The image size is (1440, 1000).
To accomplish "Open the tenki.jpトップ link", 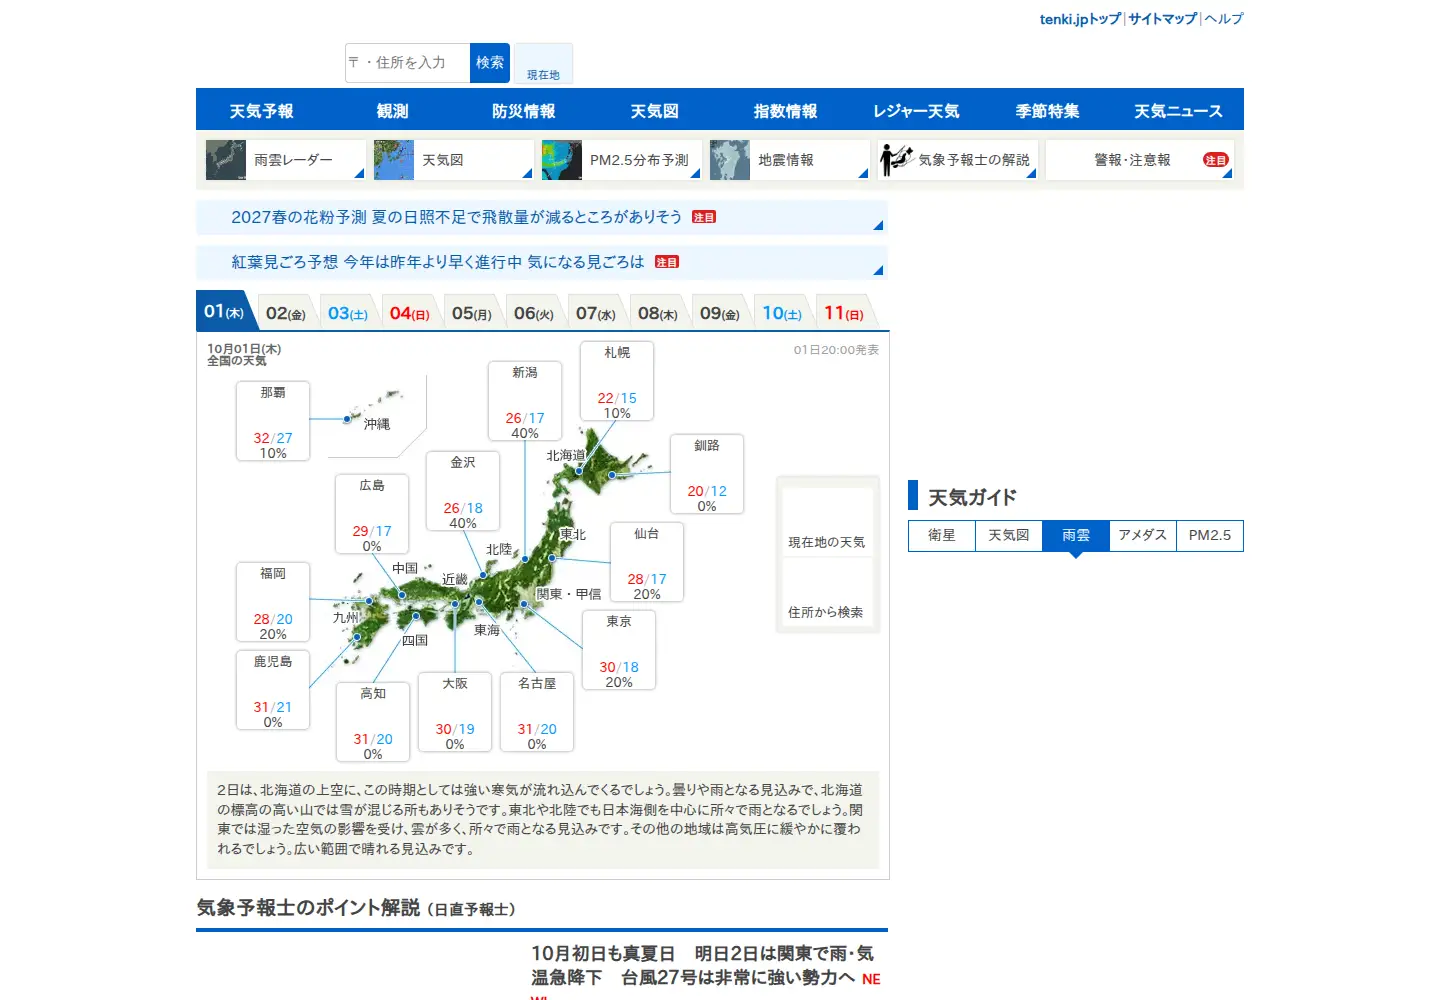I will click(x=1080, y=19).
